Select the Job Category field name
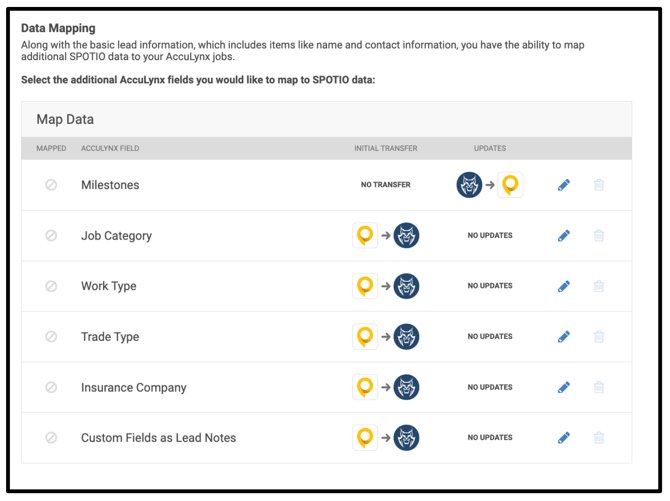 (117, 236)
